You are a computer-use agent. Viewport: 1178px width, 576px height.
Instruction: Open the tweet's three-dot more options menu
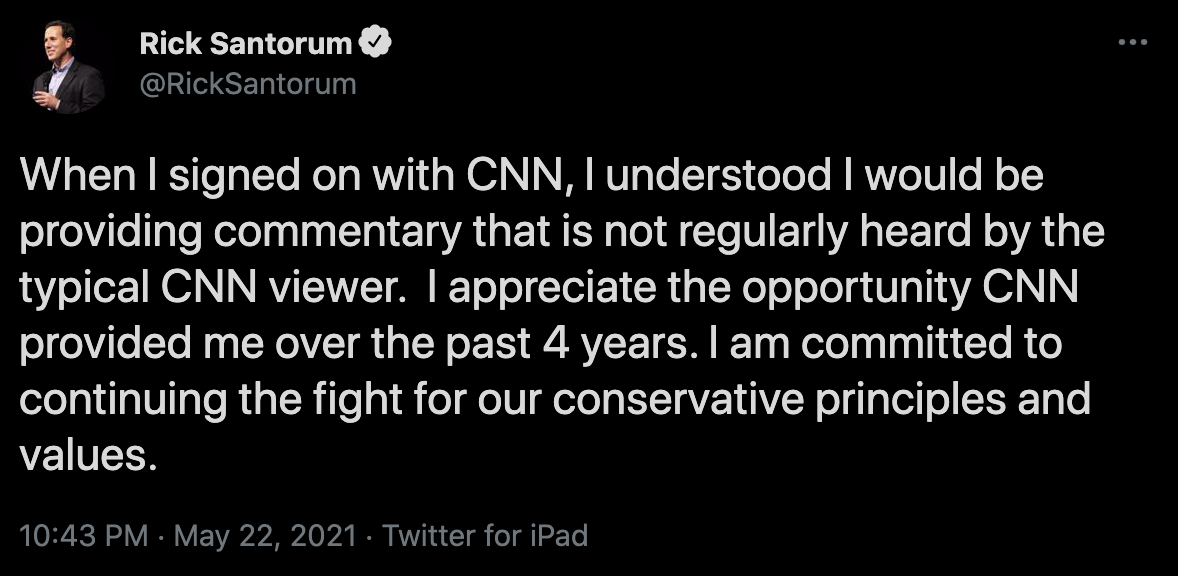point(1132,43)
